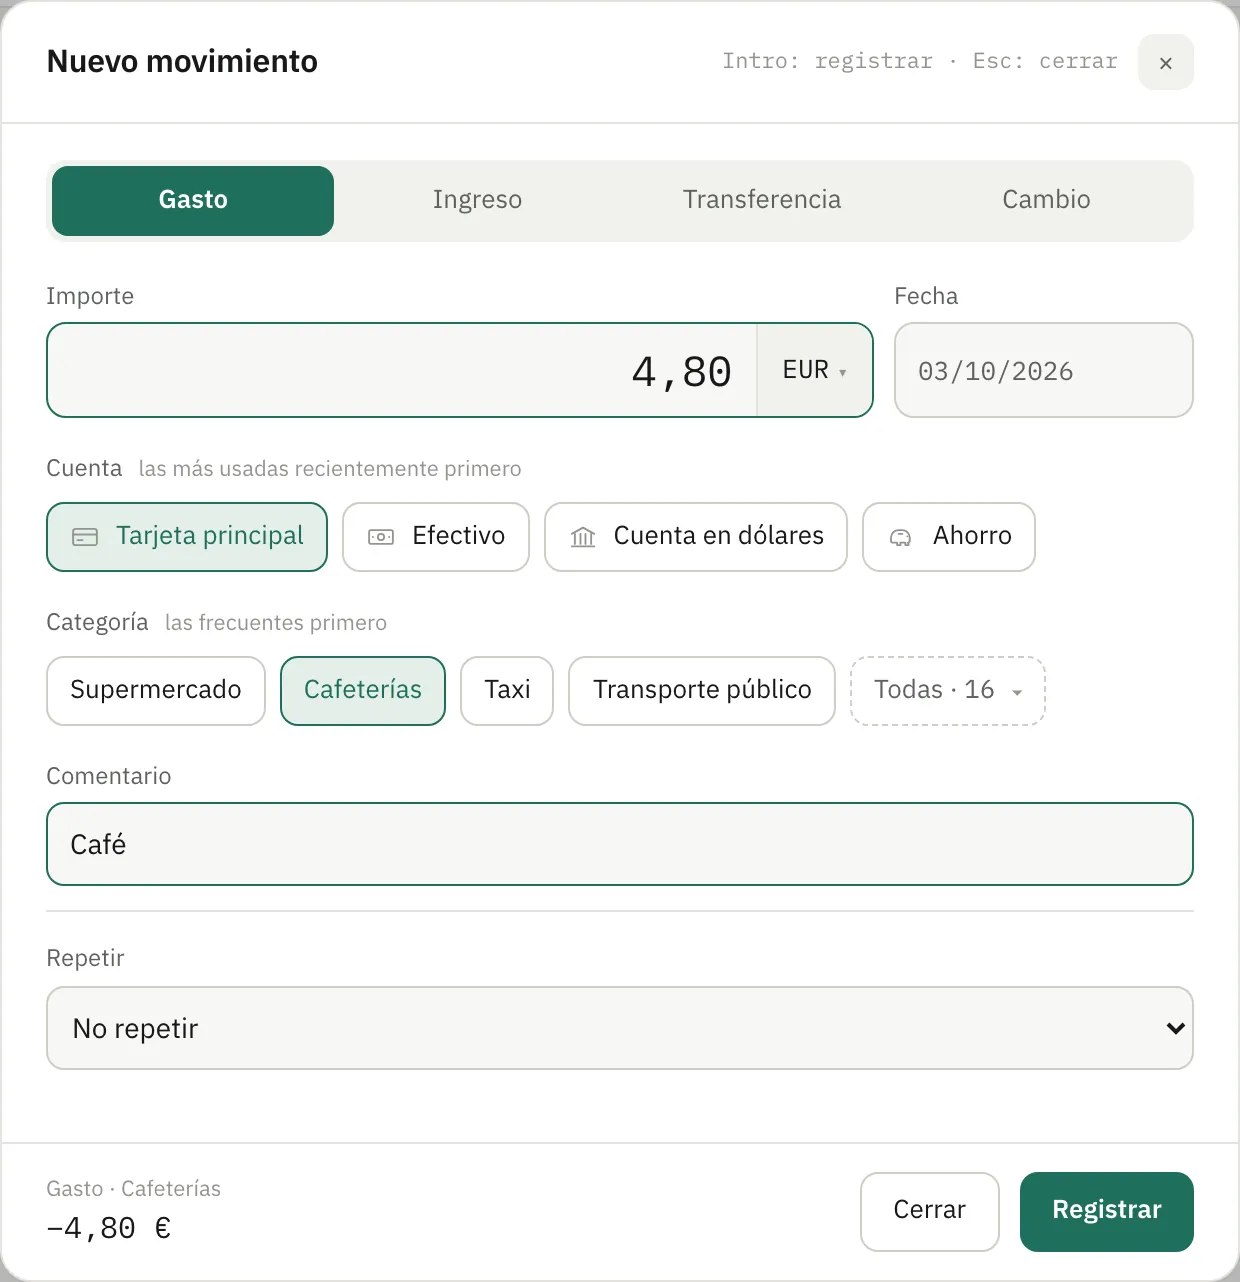Select the Tarjeta principal account chip
The width and height of the screenshot is (1240, 1282).
pyautogui.click(x=187, y=537)
